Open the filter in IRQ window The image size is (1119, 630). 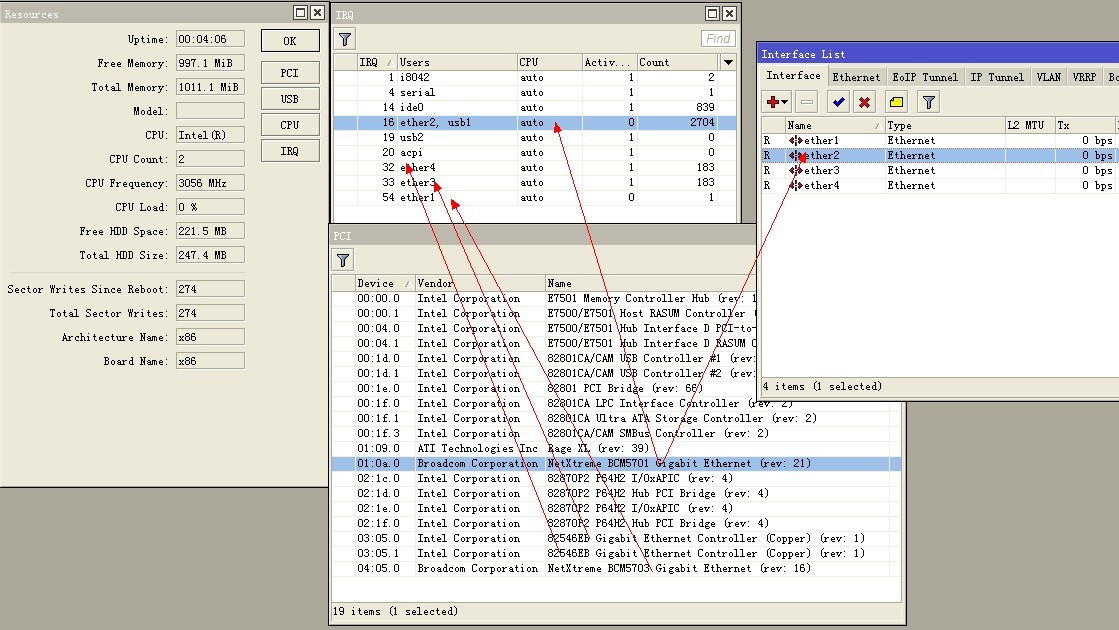(345, 39)
